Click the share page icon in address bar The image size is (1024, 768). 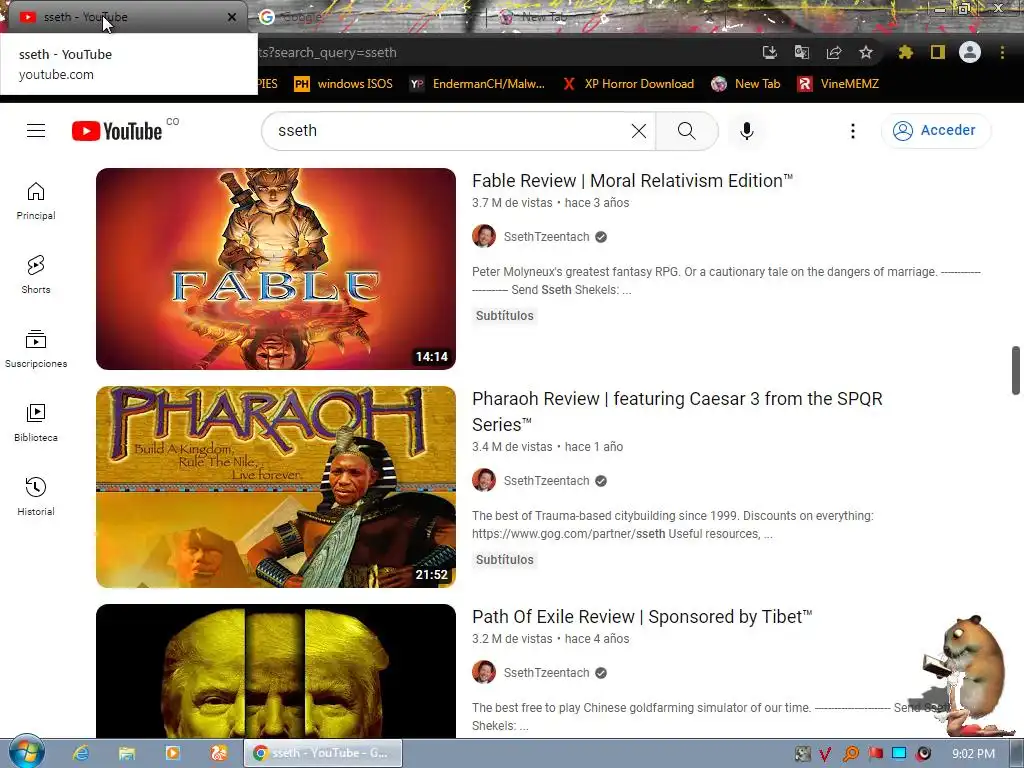(833, 52)
